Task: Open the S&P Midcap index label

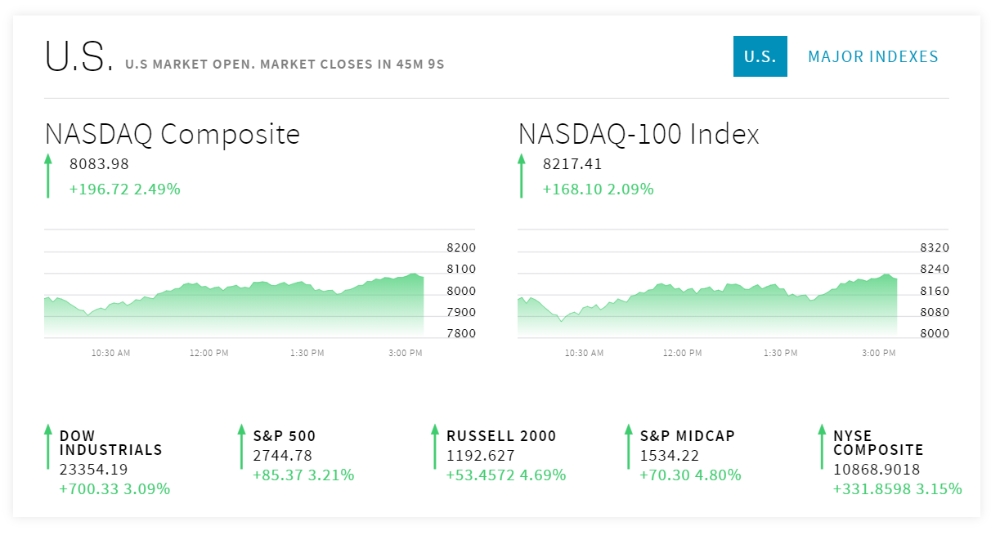Action: click(x=688, y=436)
